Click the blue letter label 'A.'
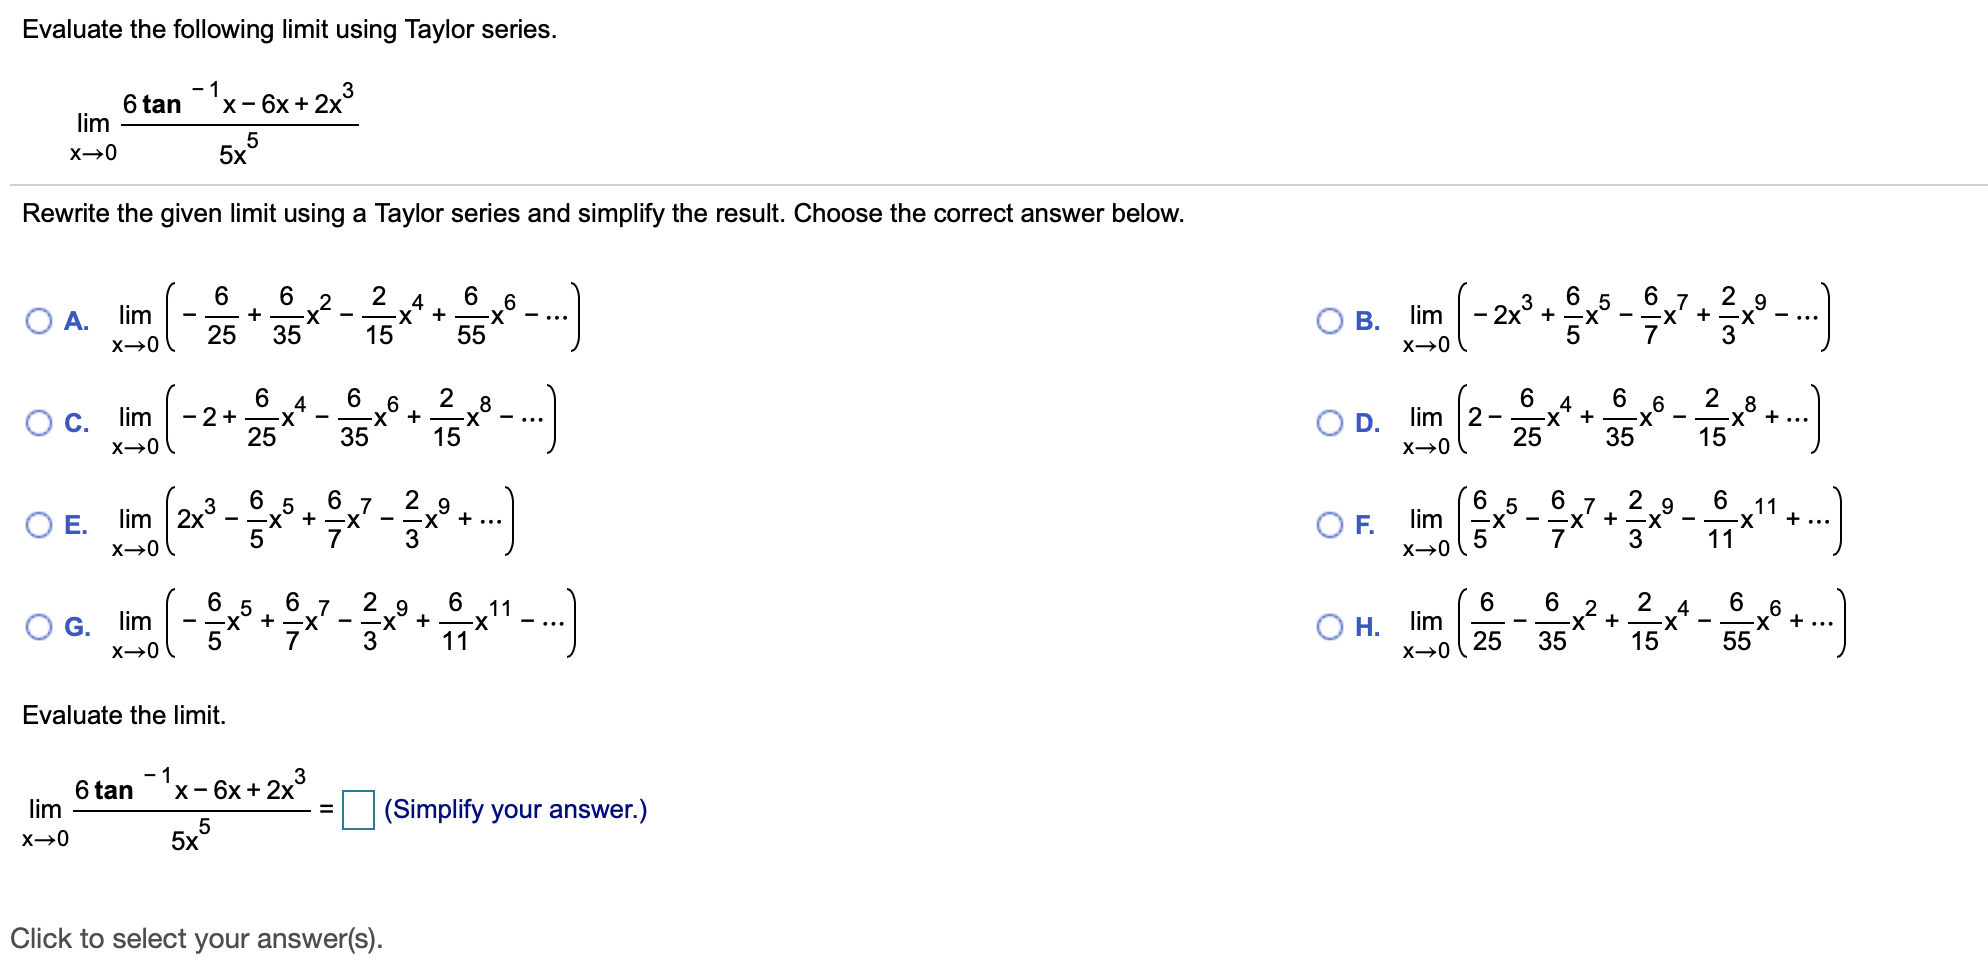Screen dimensions: 1988x960 [x=75, y=322]
